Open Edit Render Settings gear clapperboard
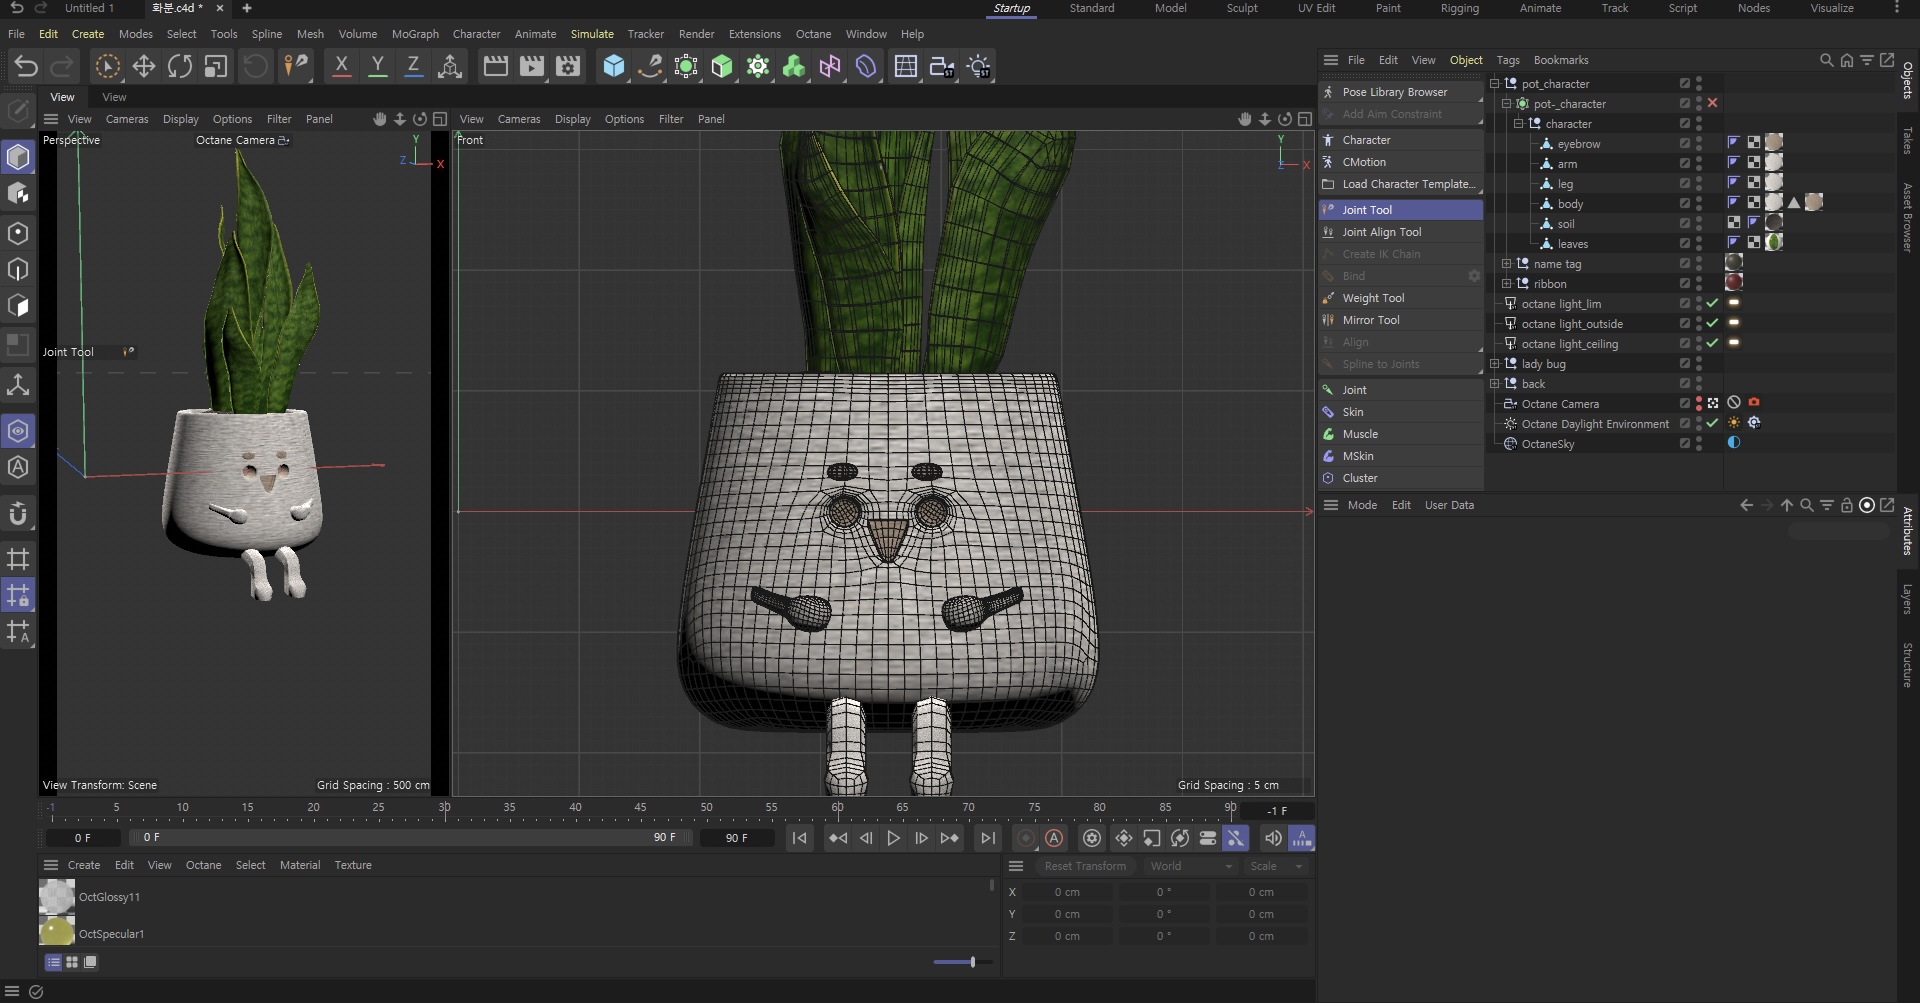 coord(568,67)
